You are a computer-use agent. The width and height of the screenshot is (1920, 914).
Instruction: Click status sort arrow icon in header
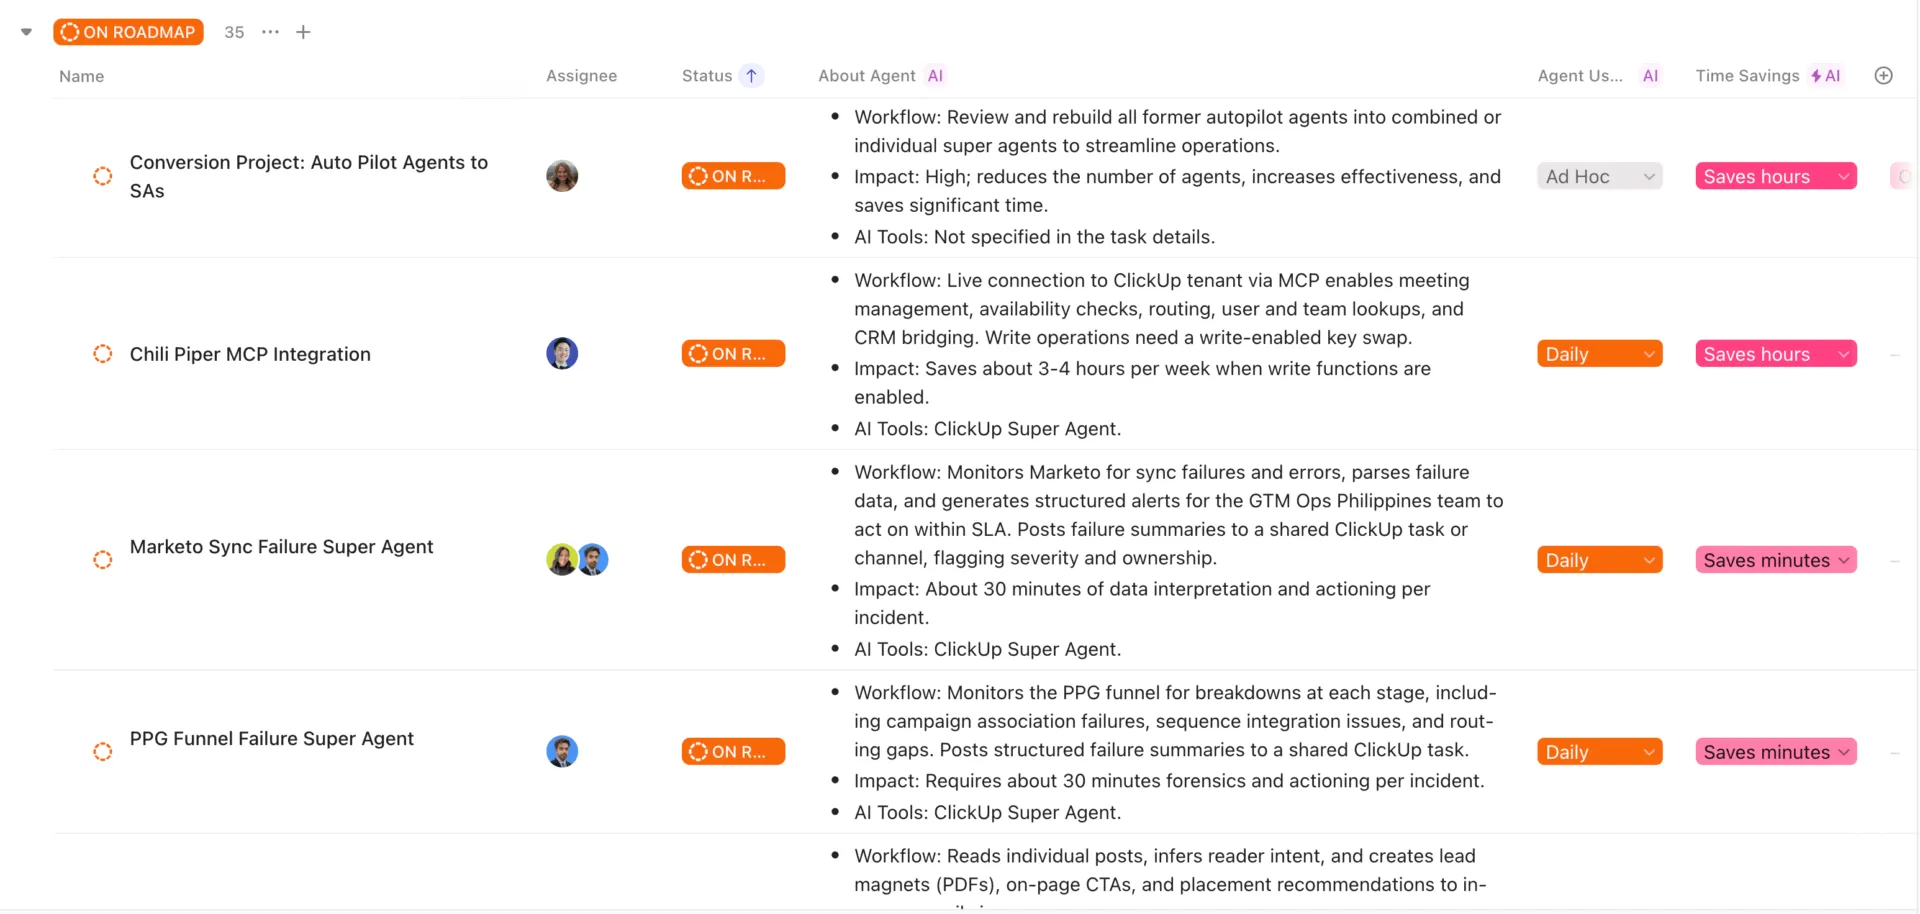(x=751, y=76)
